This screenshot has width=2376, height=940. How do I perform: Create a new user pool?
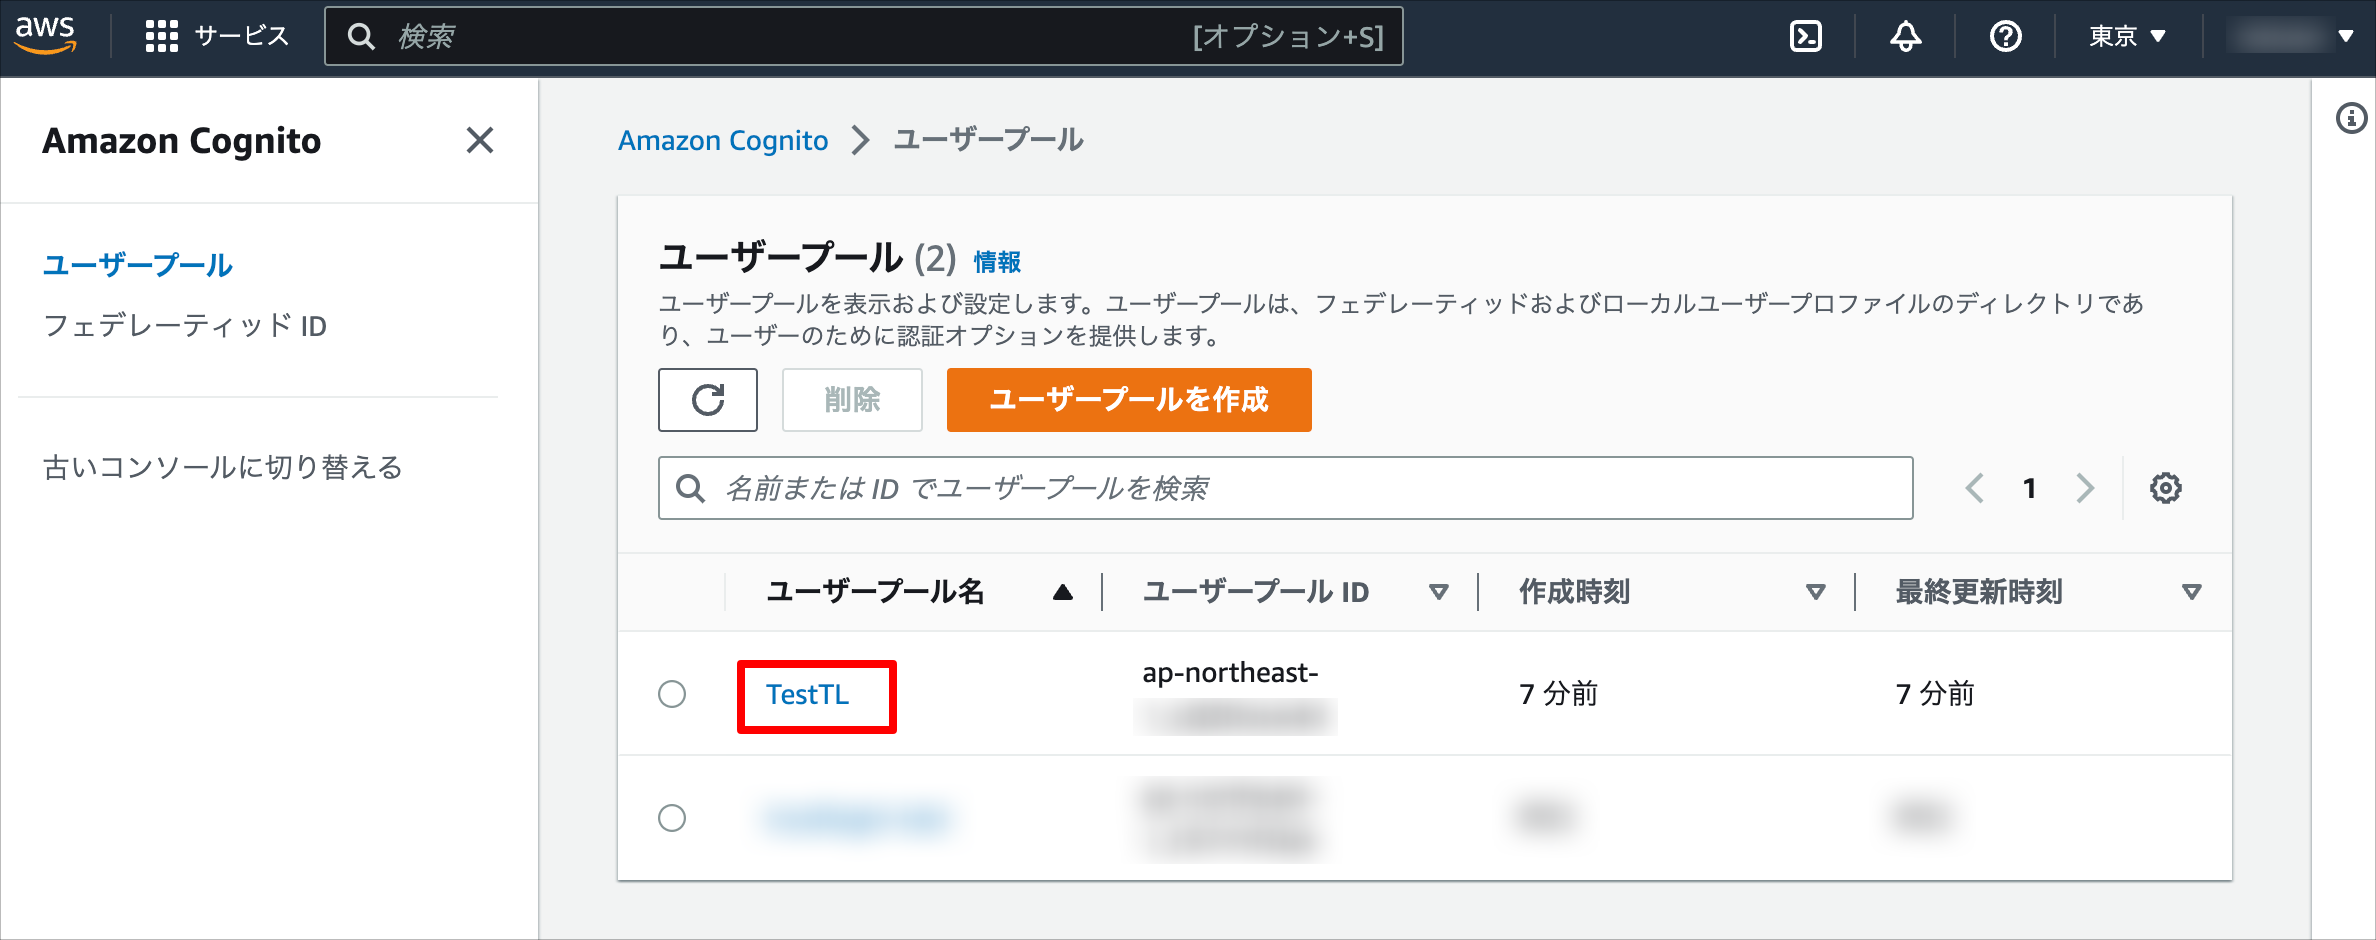click(x=1128, y=400)
